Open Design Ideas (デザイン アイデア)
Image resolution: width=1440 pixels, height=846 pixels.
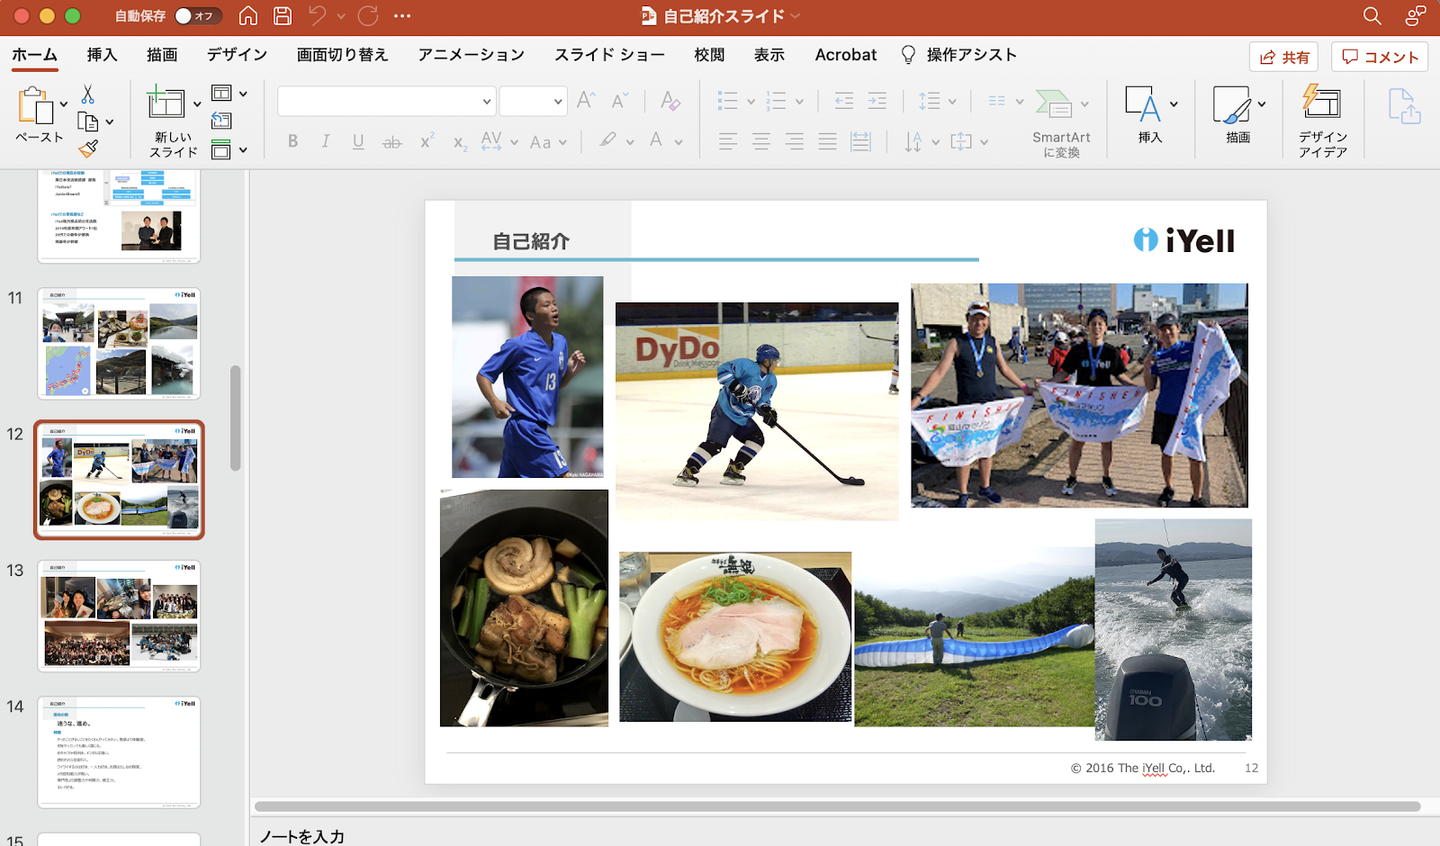(1322, 120)
